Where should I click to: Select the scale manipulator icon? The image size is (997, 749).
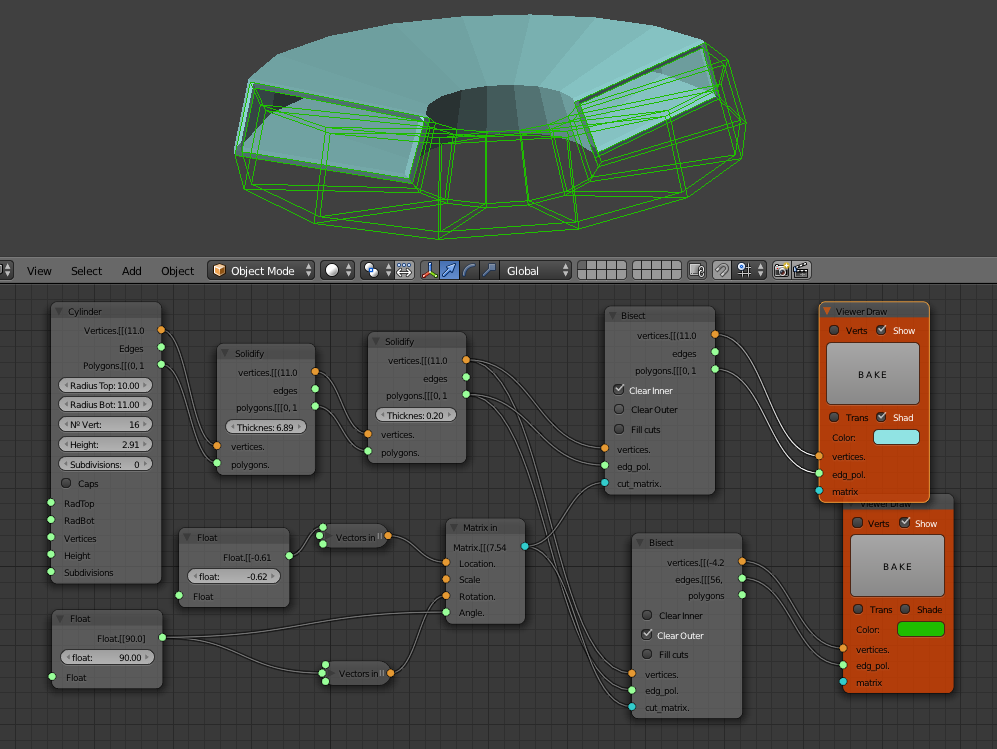(x=488, y=270)
